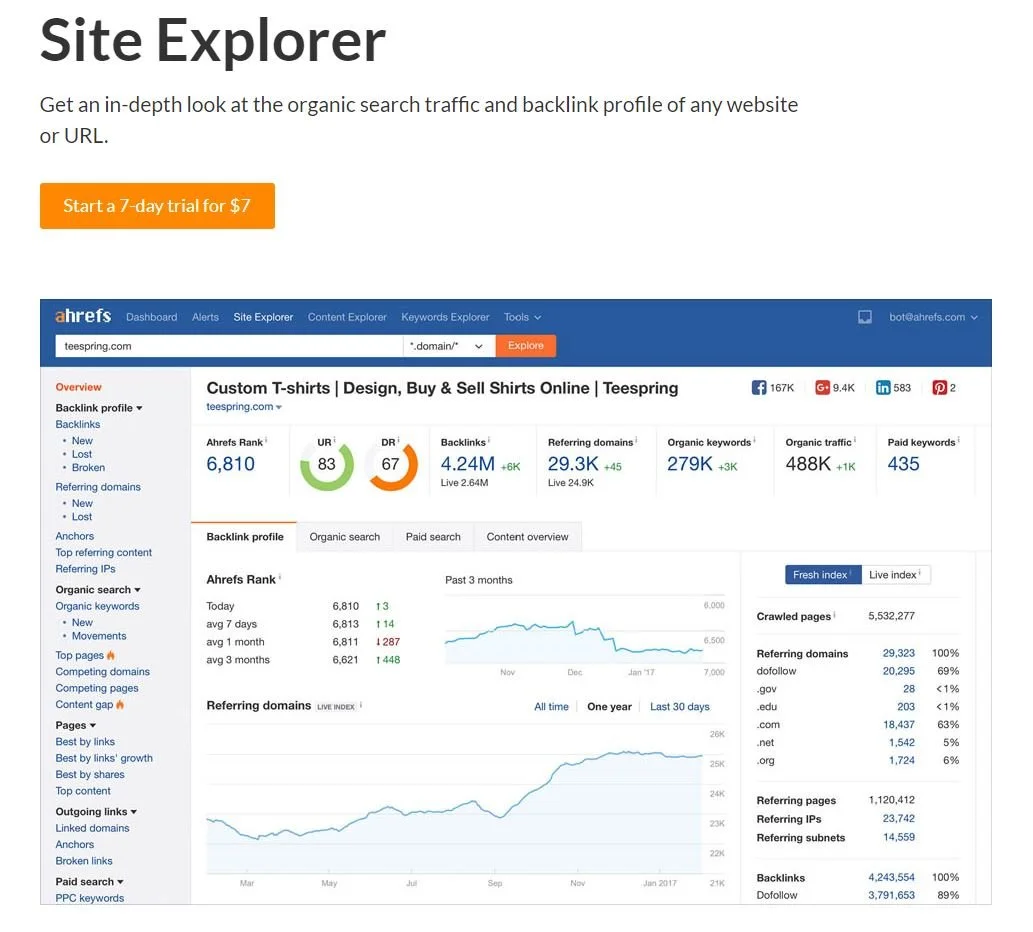Screen dimensions: 1033x932
Task: Switch to the Organic search tab
Action: 345,537
